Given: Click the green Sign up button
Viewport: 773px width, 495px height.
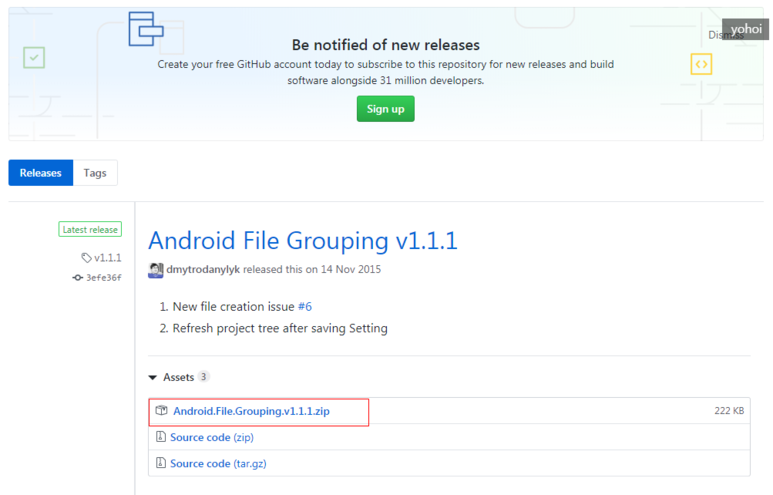Looking at the screenshot, I should pyautogui.click(x=386, y=109).
